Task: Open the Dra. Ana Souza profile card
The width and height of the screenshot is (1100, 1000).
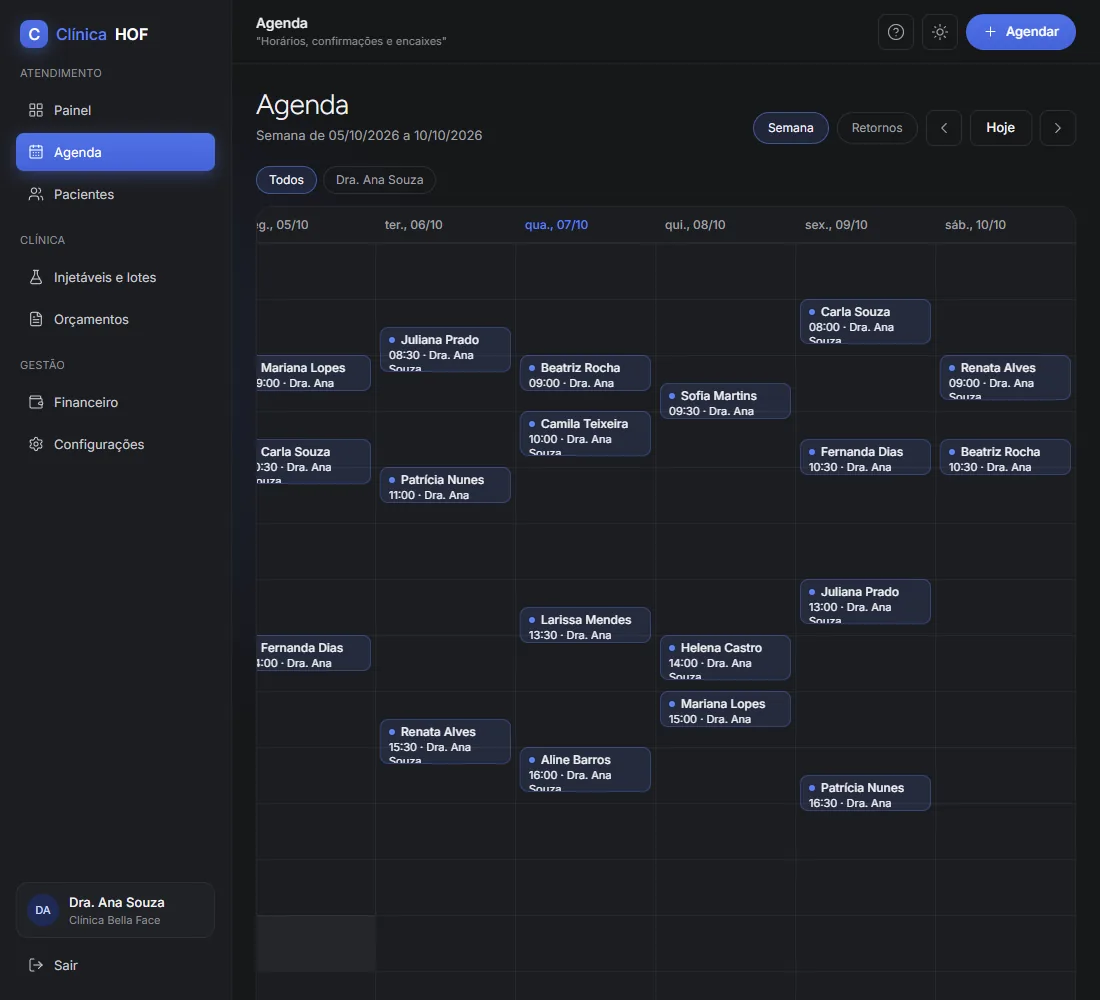Action: point(115,910)
